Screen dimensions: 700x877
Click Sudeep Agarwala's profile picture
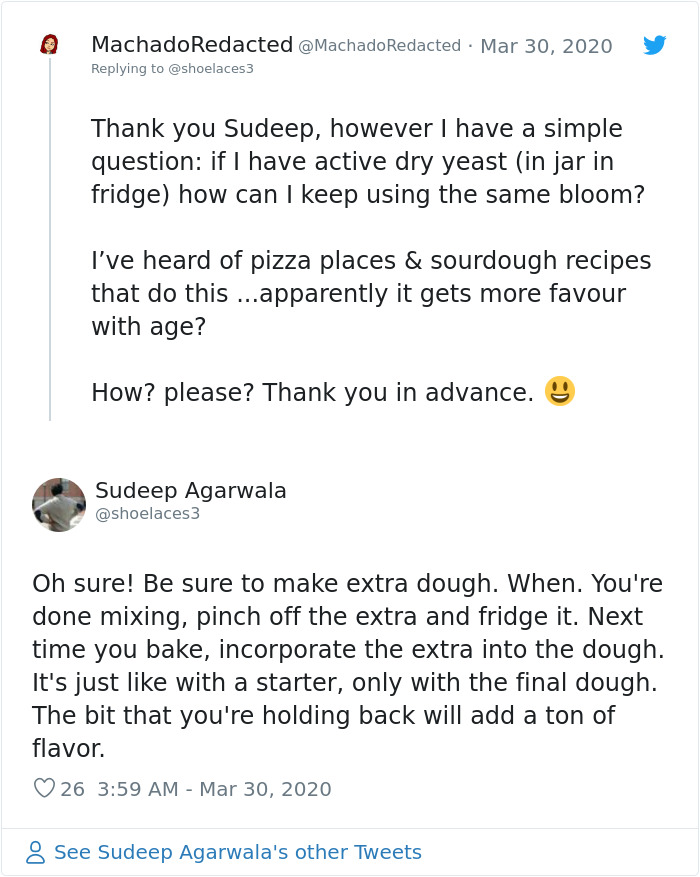[x=58, y=504]
